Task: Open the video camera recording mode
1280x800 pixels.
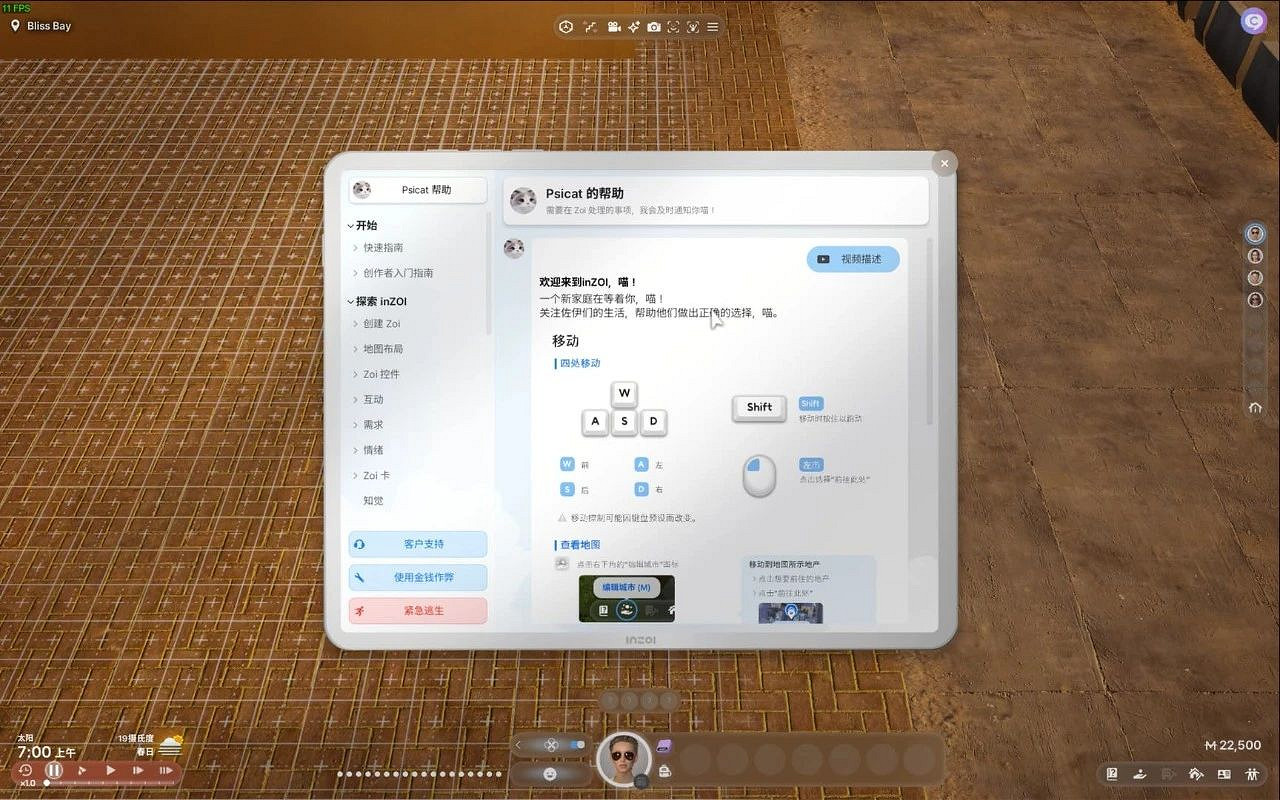Action: pos(614,27)
